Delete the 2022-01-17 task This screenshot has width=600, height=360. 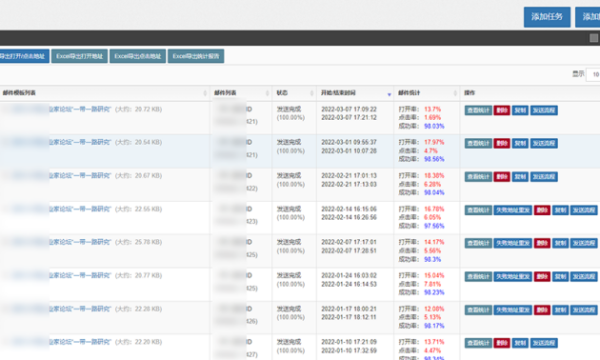click(542, 310)
